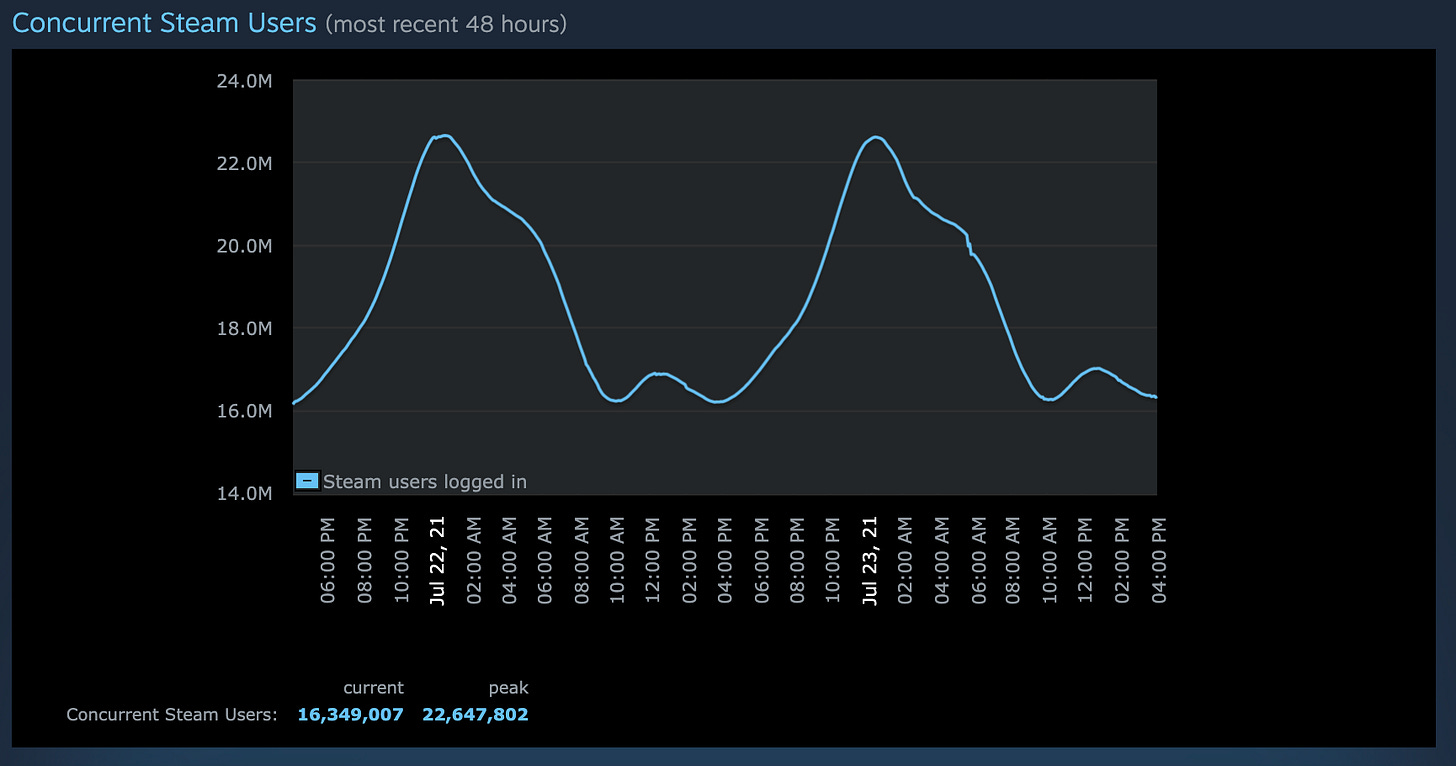Click the peak column header

pyautogui.click(x=508, y=688)
